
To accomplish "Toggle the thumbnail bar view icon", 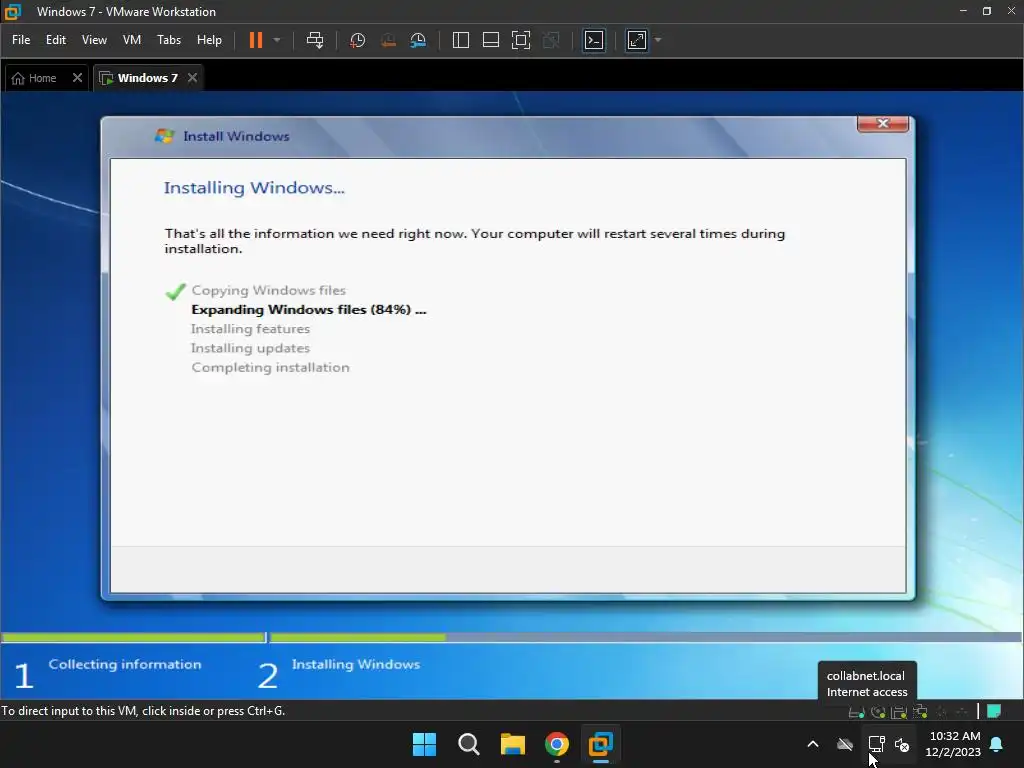I will point(490,40).
